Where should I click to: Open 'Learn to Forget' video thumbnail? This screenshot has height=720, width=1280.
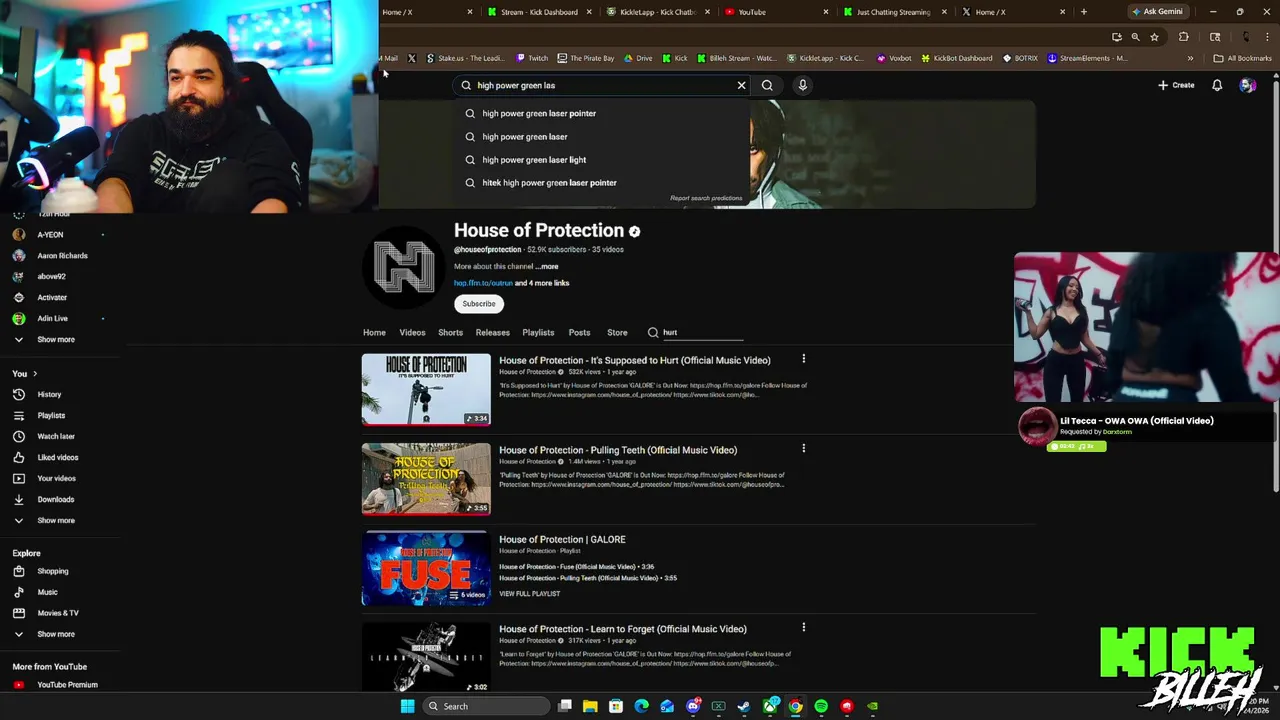point(426,657)
